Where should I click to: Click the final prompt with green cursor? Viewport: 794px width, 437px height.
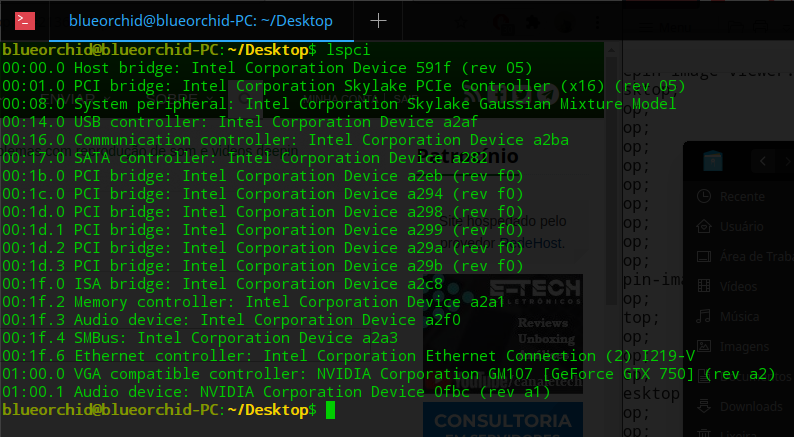168,410
